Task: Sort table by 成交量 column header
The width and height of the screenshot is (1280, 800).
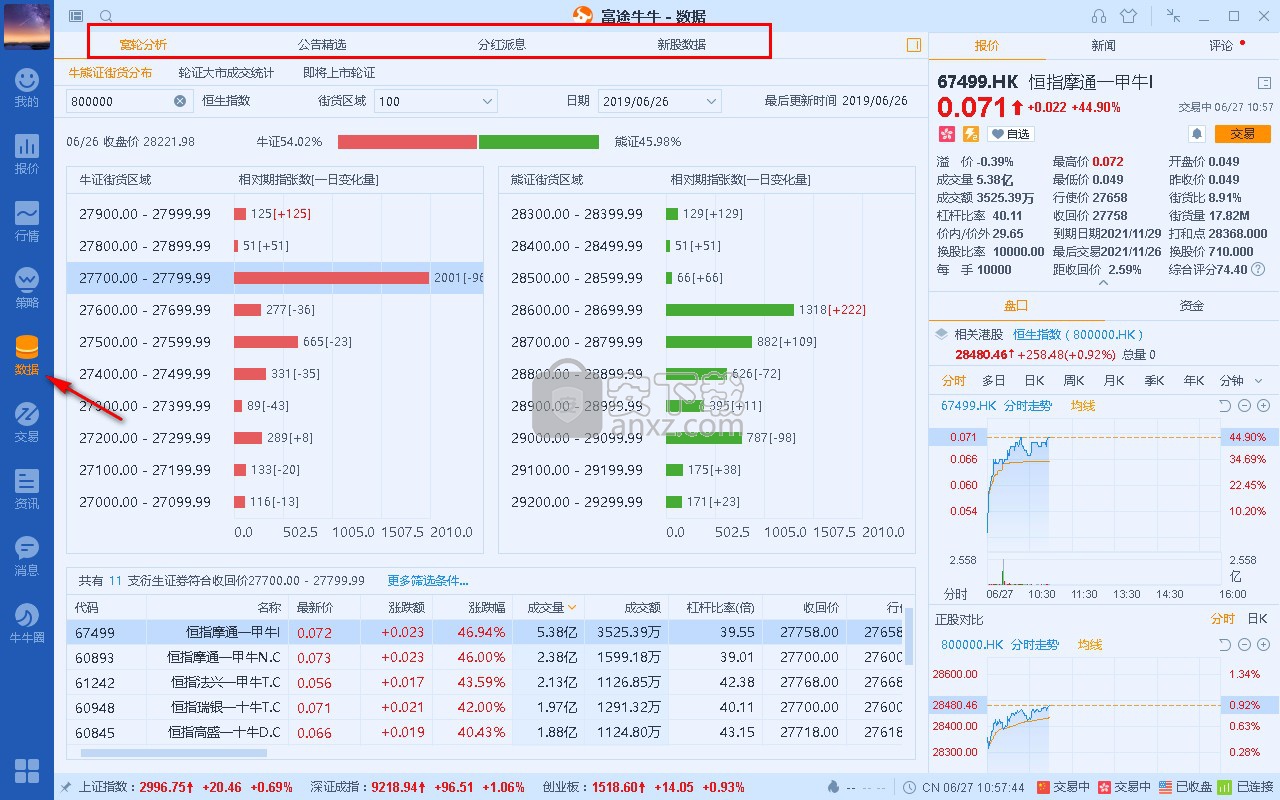Action: (552, 607)
